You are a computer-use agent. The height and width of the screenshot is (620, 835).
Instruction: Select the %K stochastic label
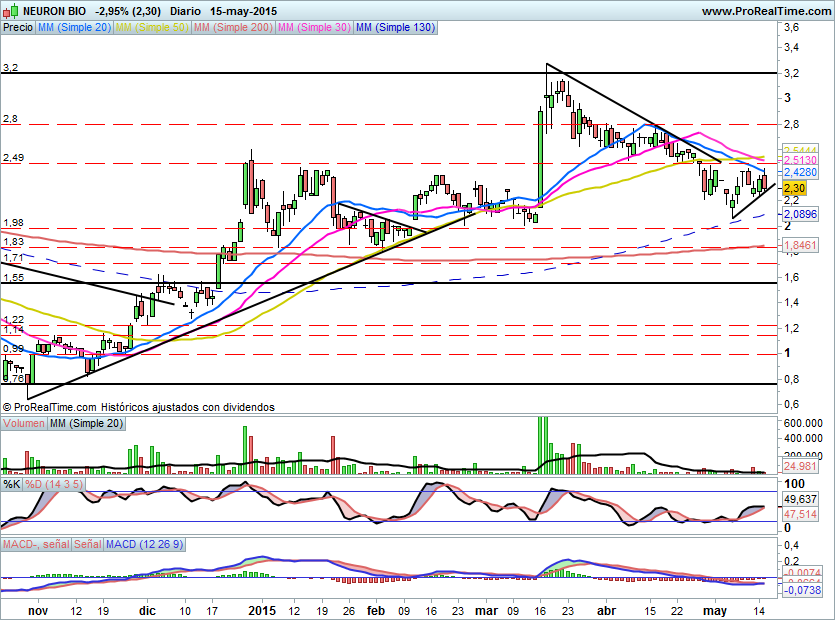pyautogui.click(x=12, y=484)
